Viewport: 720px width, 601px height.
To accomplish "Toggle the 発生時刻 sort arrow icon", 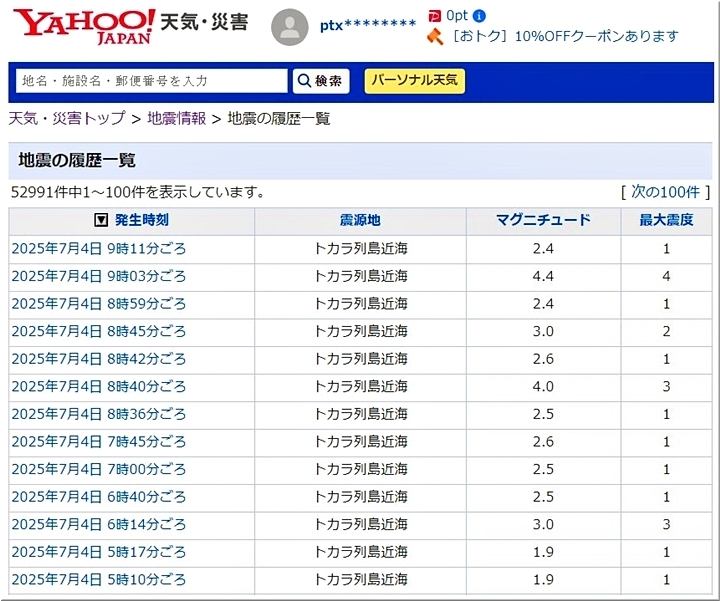I will tap(101, 220).
